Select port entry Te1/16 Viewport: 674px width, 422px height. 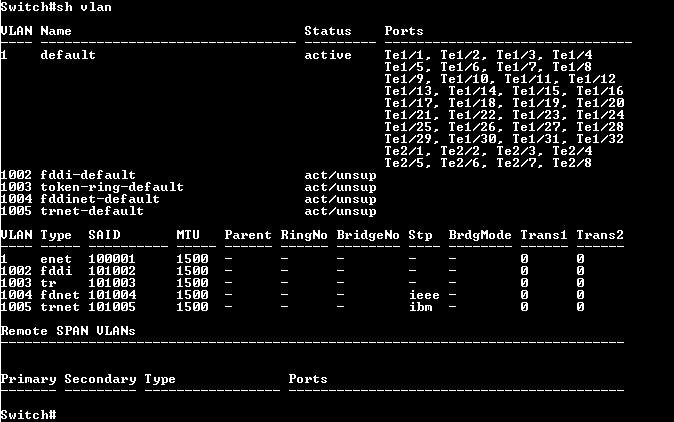600,91
